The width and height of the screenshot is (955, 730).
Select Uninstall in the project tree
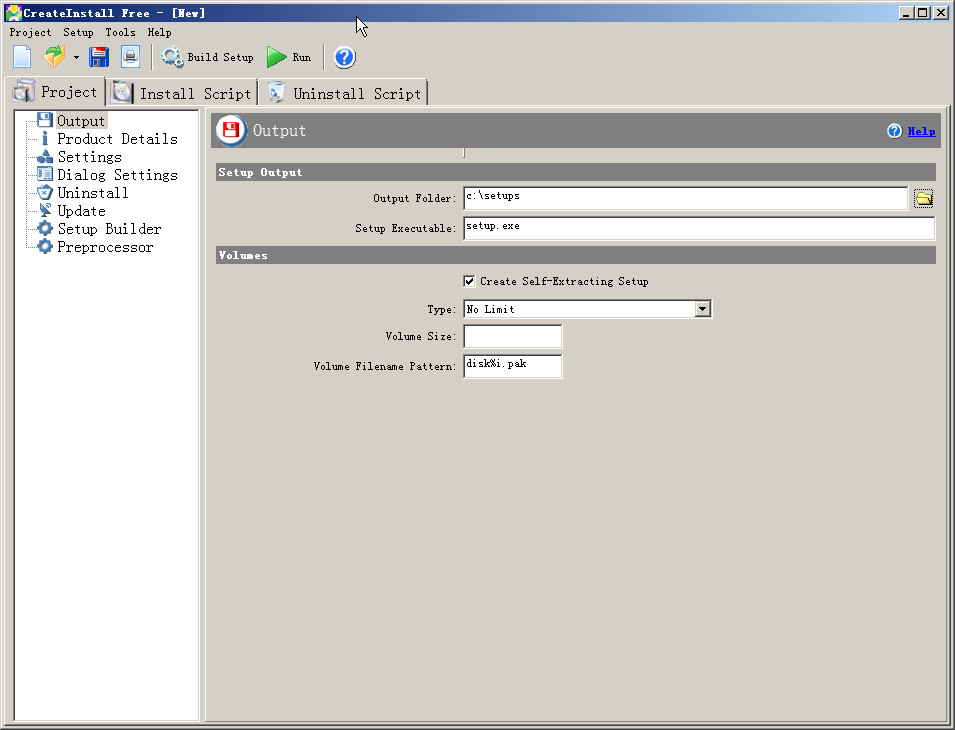93,193
